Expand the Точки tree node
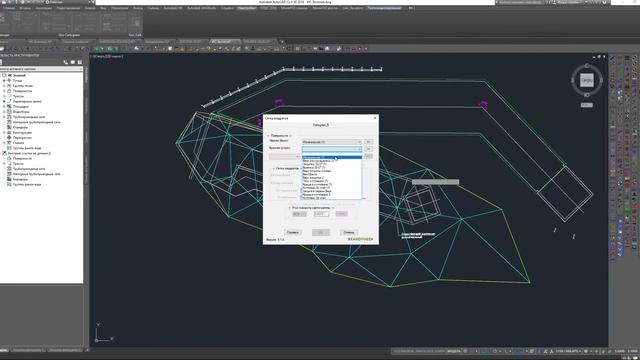Viewport: 640px width, 360px height. click(x=4, y=80)
